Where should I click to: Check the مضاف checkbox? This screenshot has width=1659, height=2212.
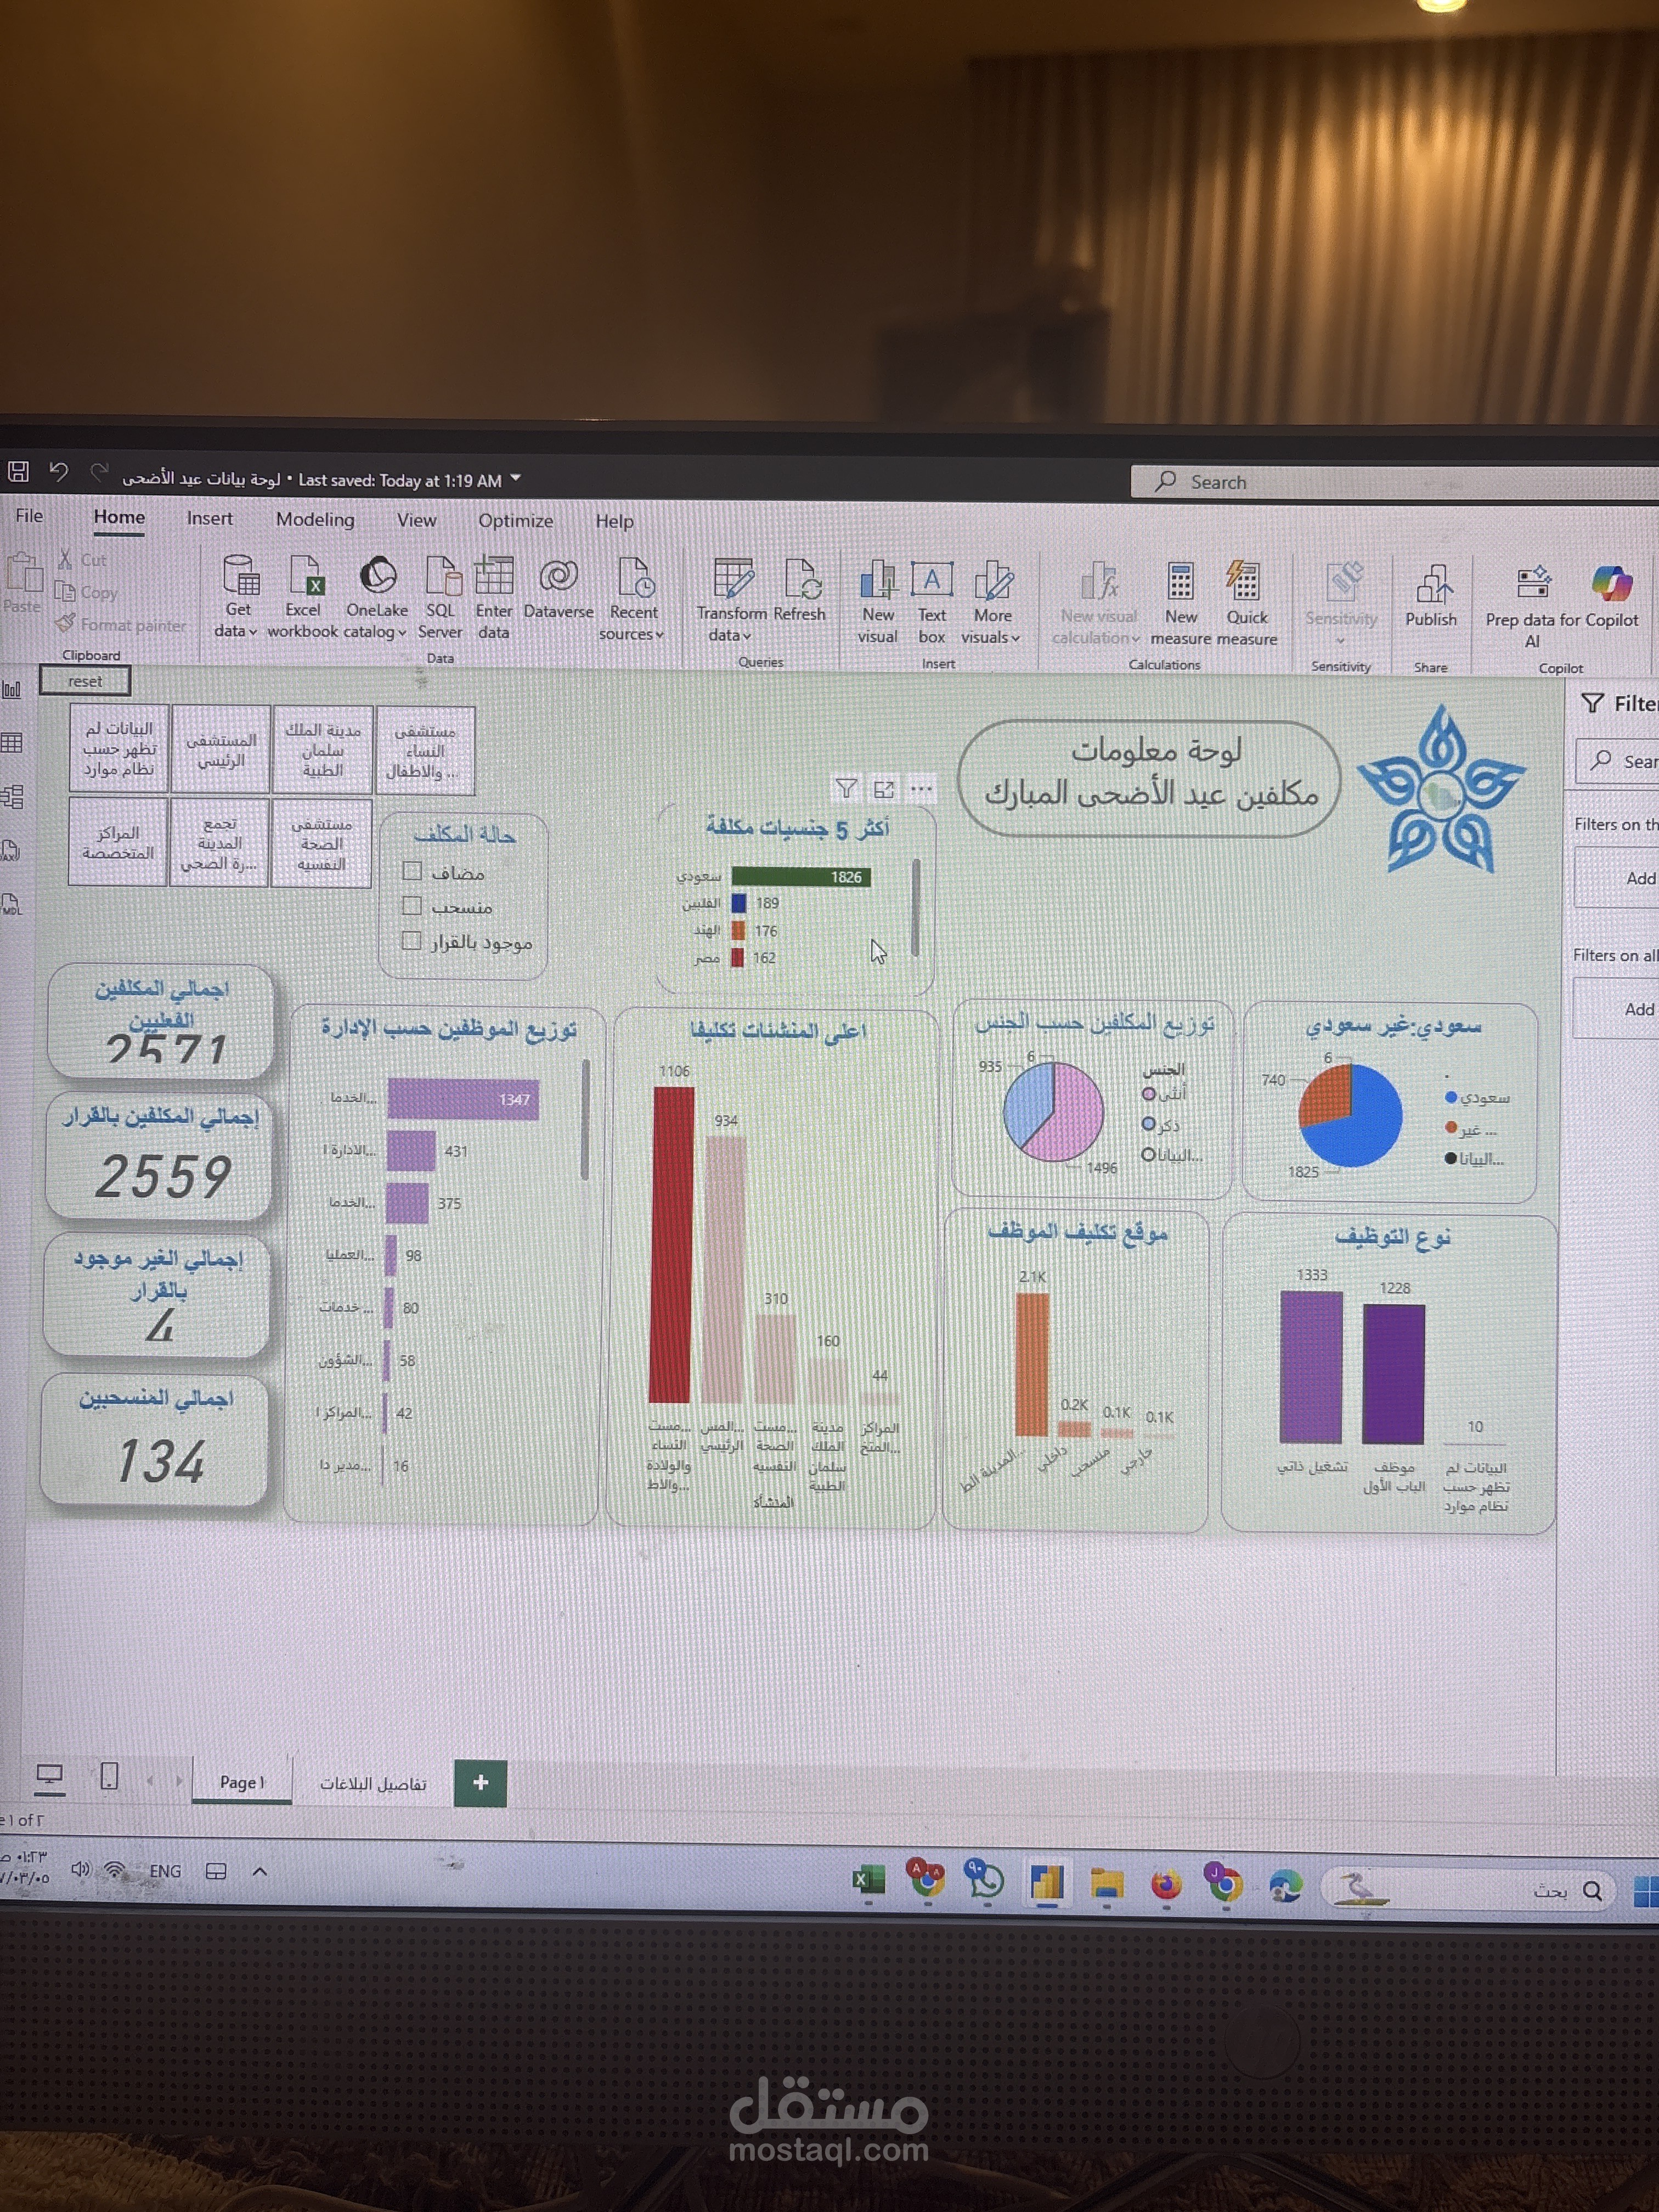412,871
